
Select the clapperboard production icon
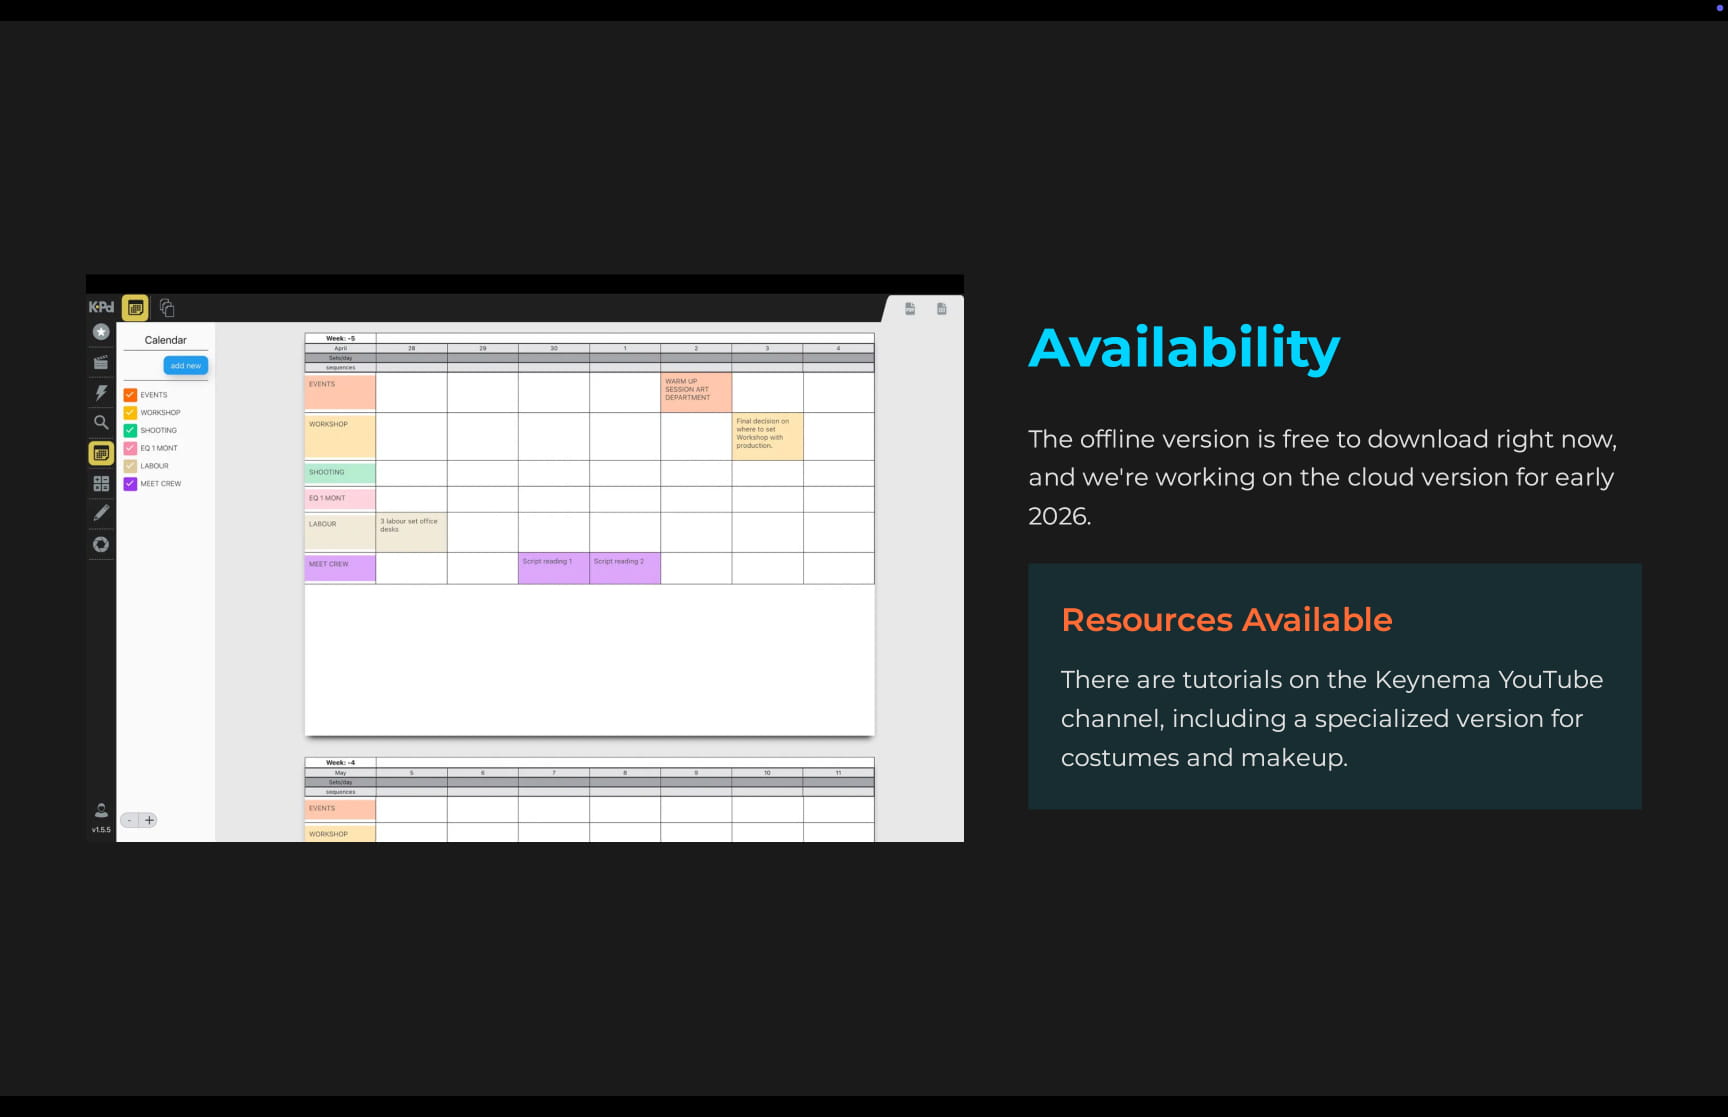(x=100, y=362)
